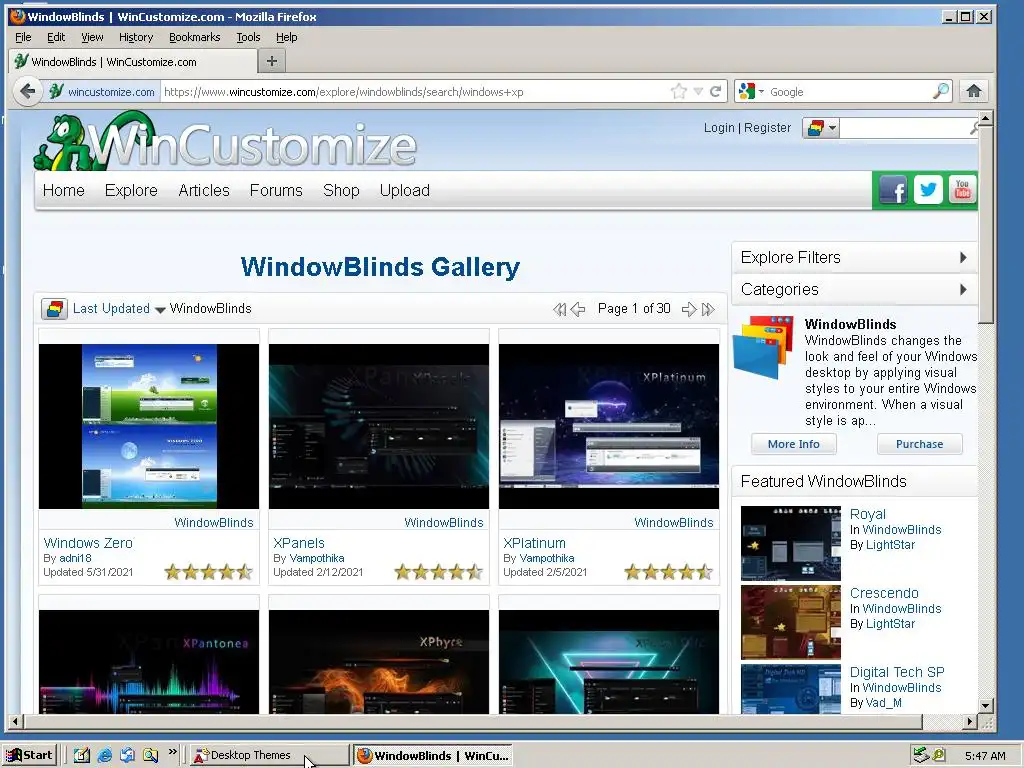The width and height of the screenshot is (1024, 768).
Task: Open the Edit menu
Action: pos(56,37)
